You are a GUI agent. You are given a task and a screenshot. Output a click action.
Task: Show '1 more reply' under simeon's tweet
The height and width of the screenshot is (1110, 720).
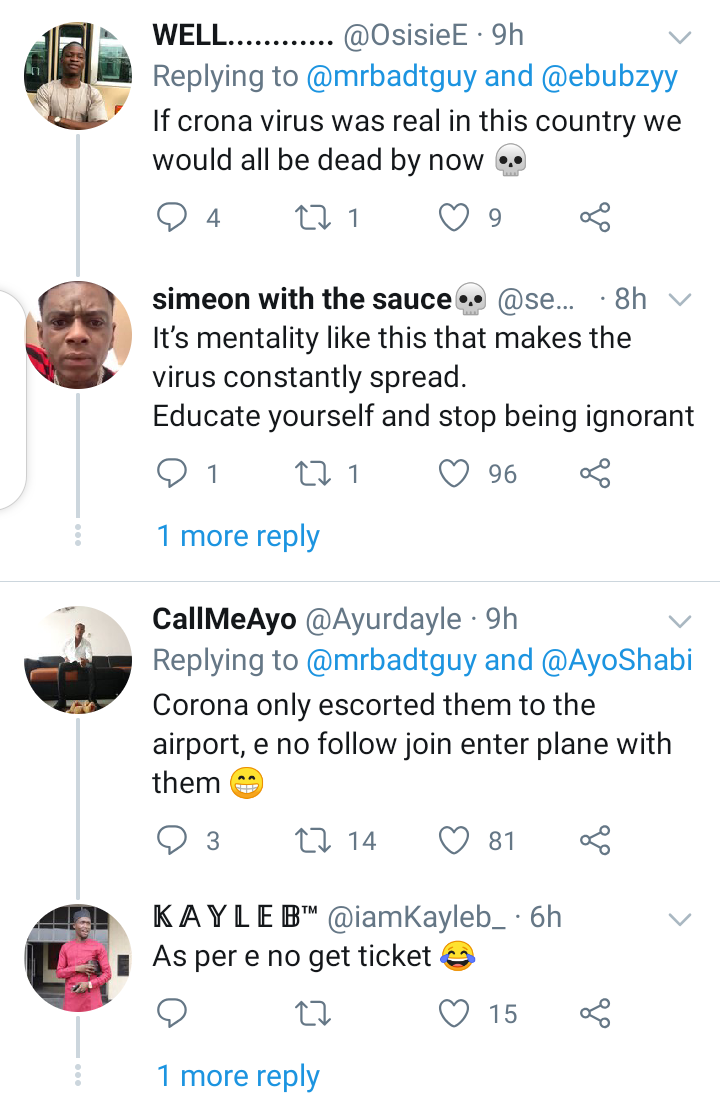click(238, 536)
